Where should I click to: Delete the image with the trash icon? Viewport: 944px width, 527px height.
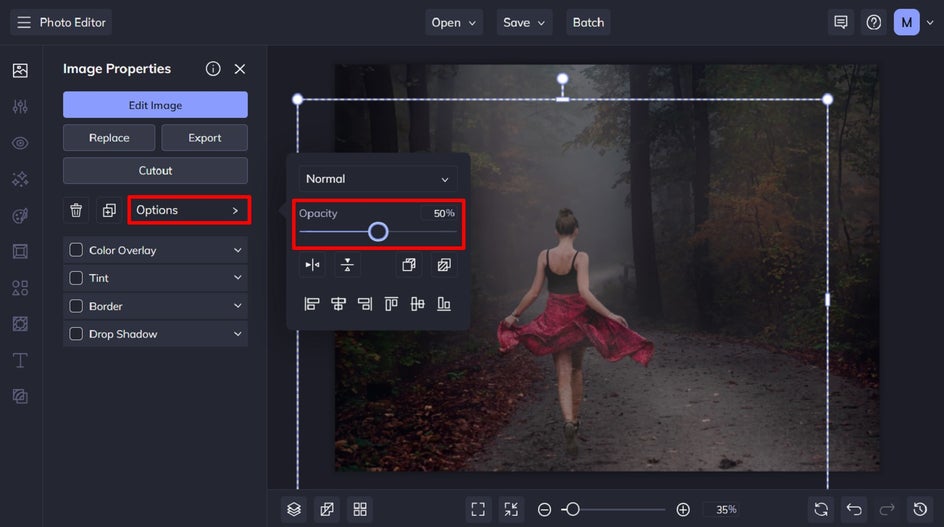76,210
